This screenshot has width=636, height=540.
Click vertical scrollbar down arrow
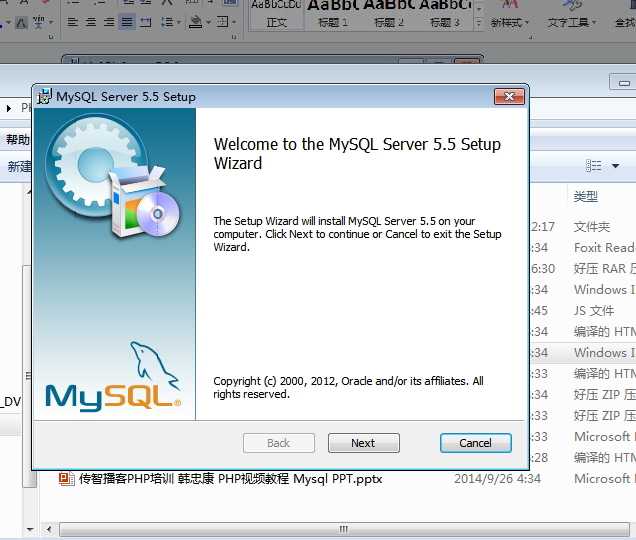(30, 529)
